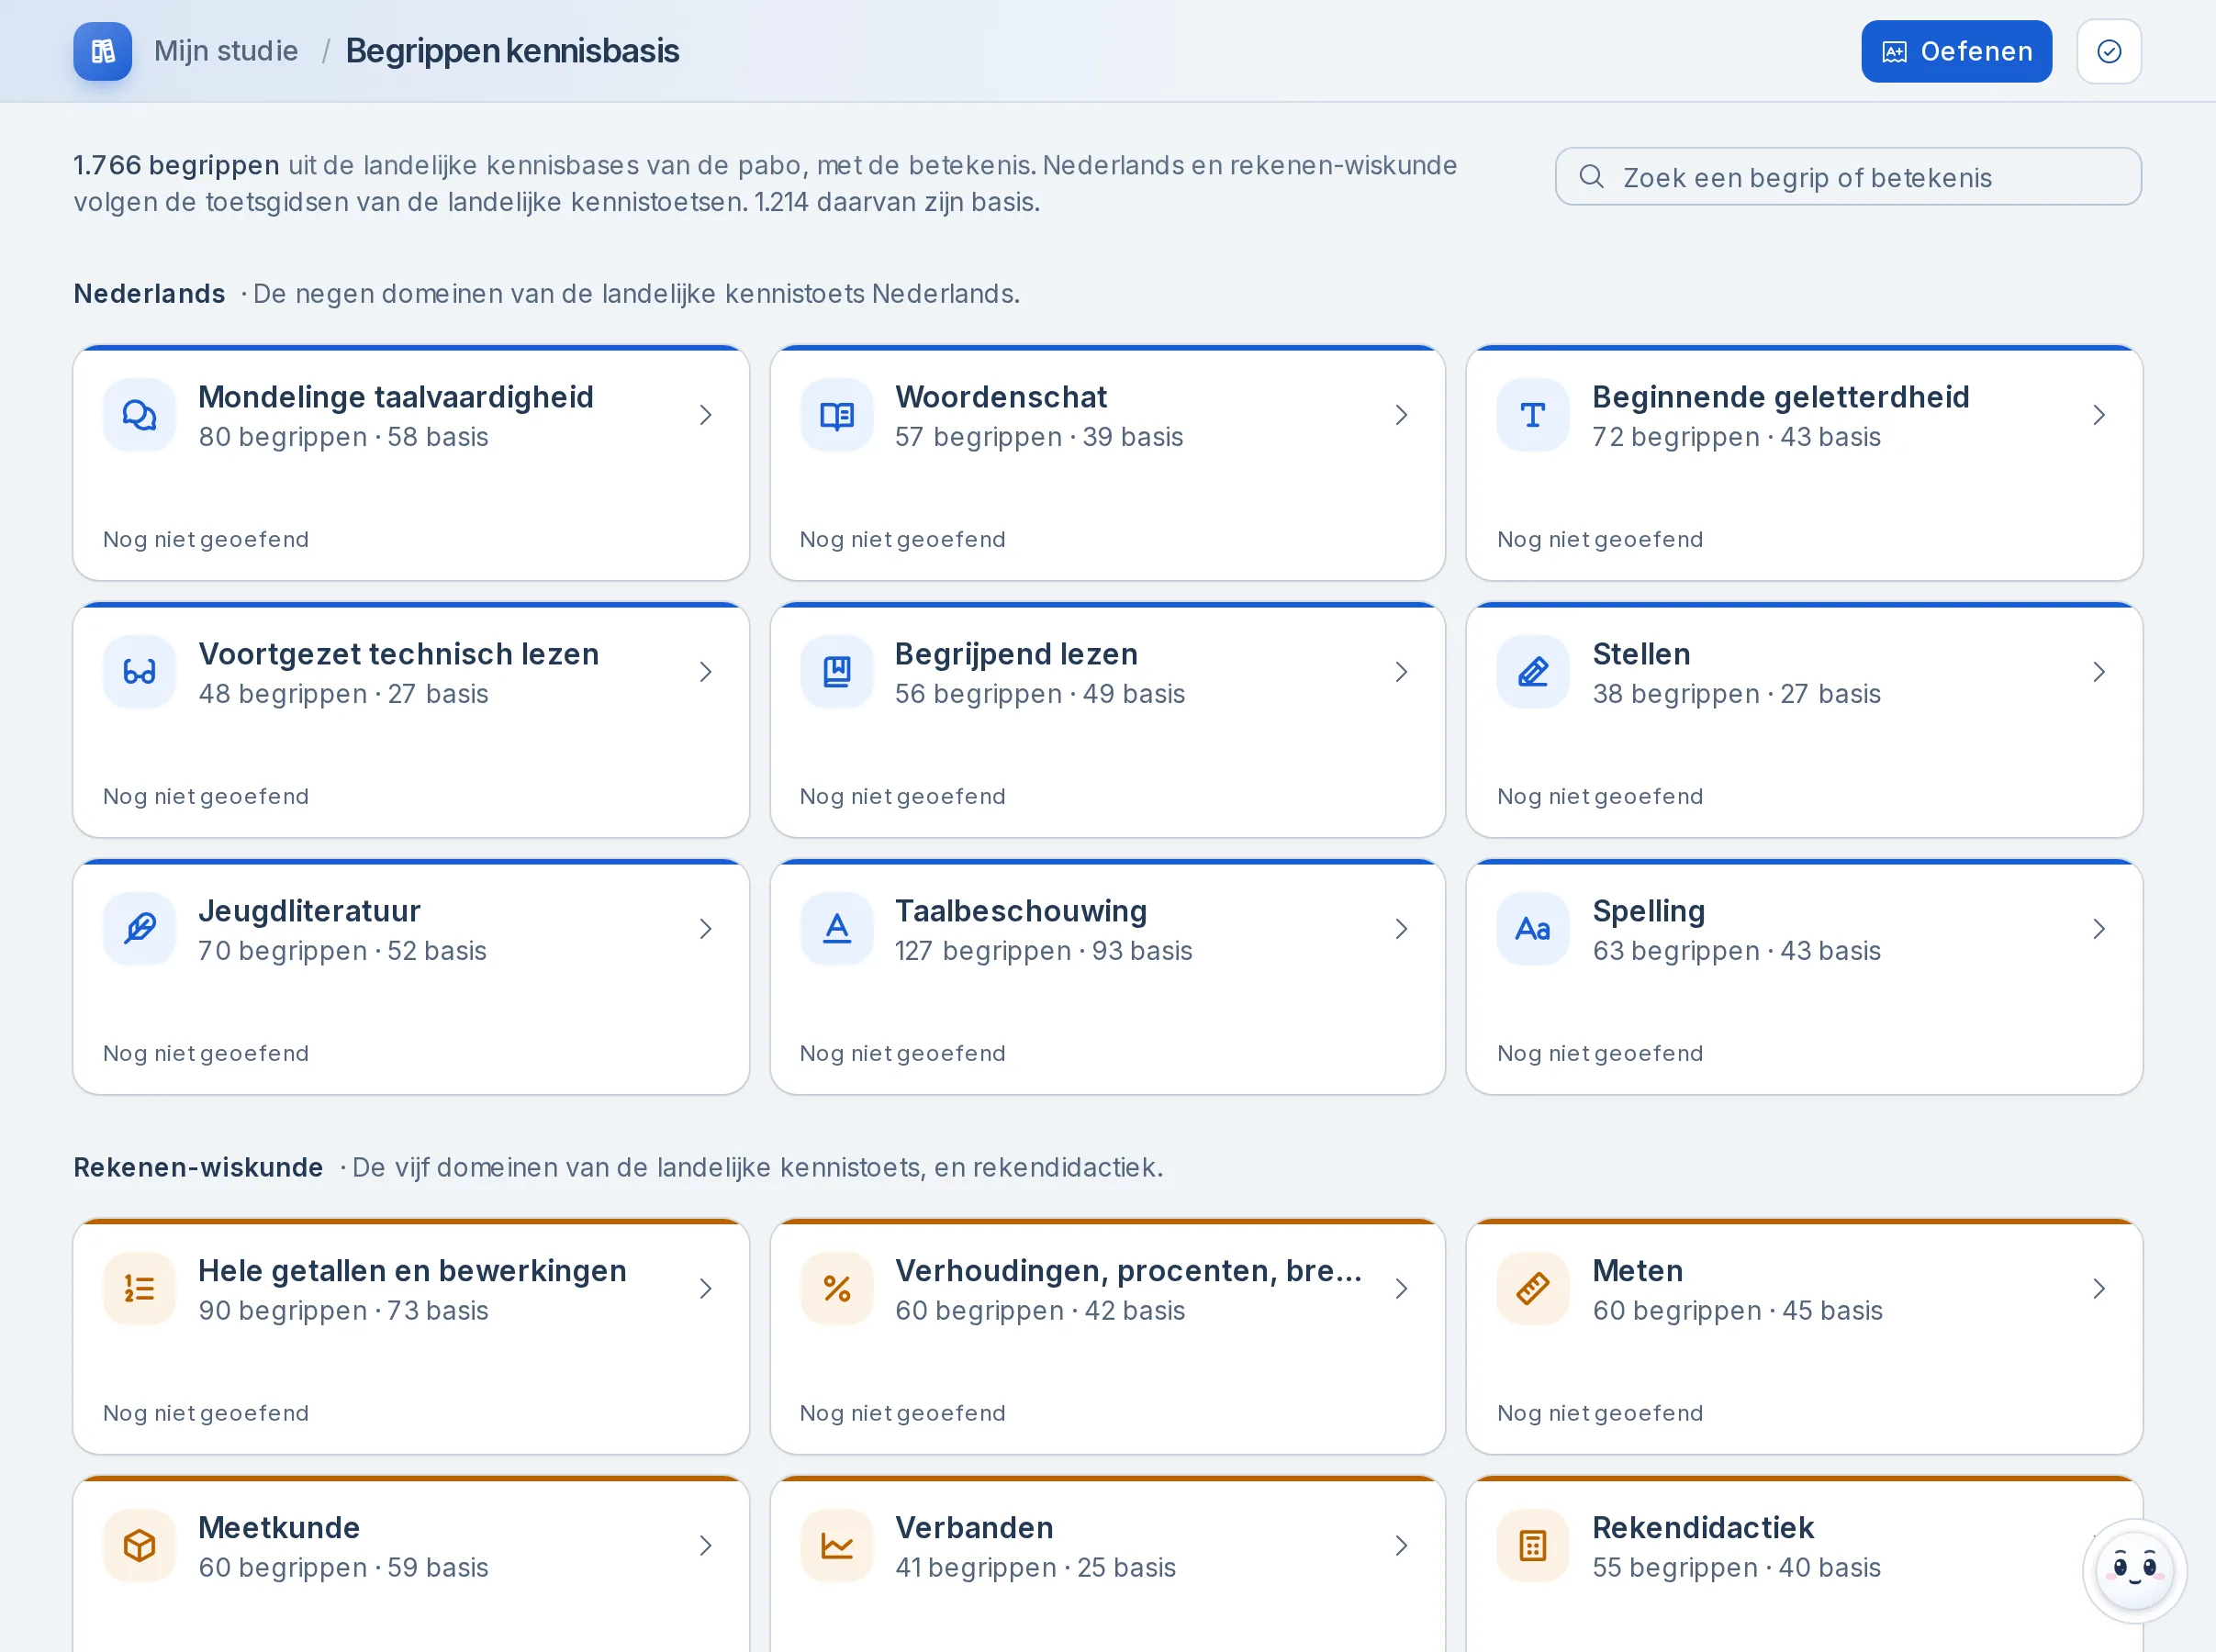Click the Oefenen button
The image size is (2216, 1652).
[x=1955, y=51]
